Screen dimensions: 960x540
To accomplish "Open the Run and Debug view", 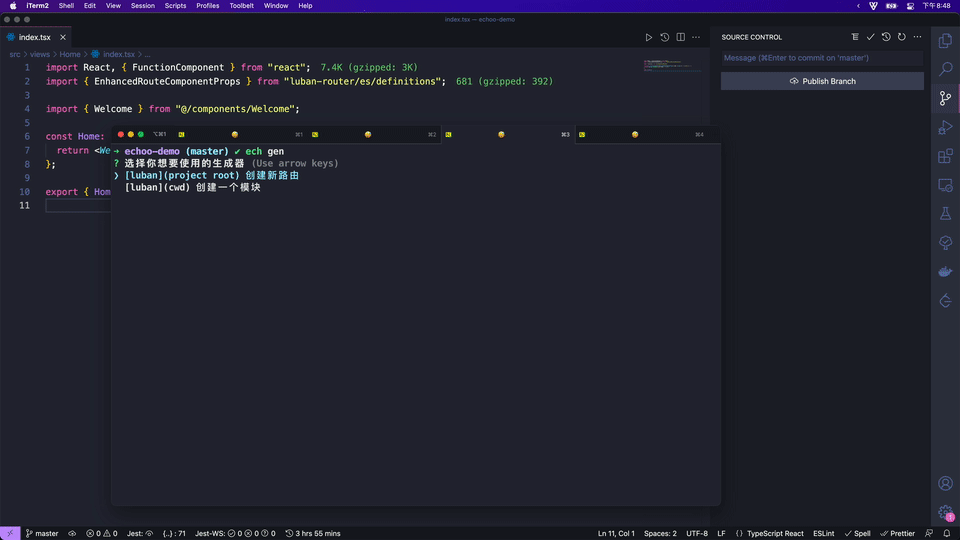I will [x=945, y=127].
